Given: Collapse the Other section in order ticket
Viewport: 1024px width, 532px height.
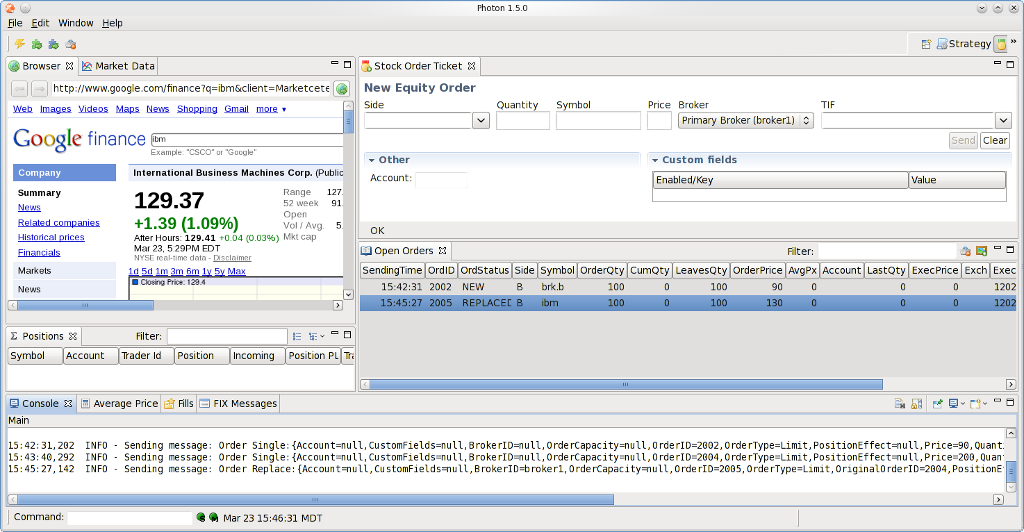Looking at the screenshot, I should (372, 160).
